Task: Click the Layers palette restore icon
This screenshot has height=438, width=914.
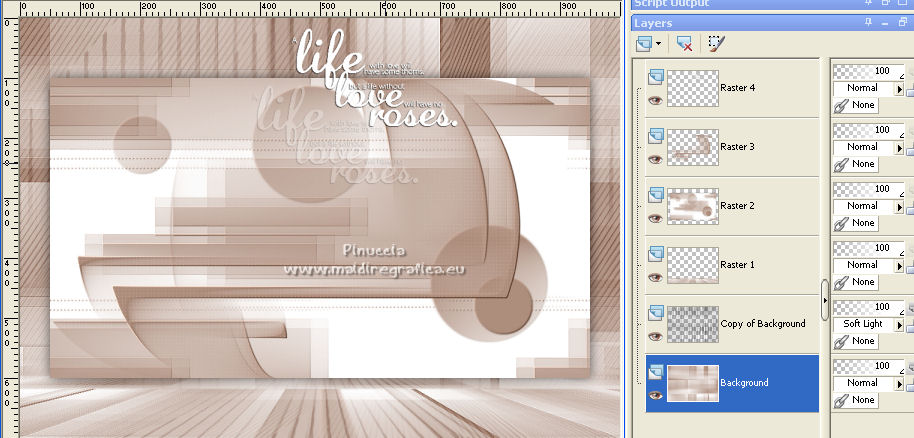Action: click(903, 23)
